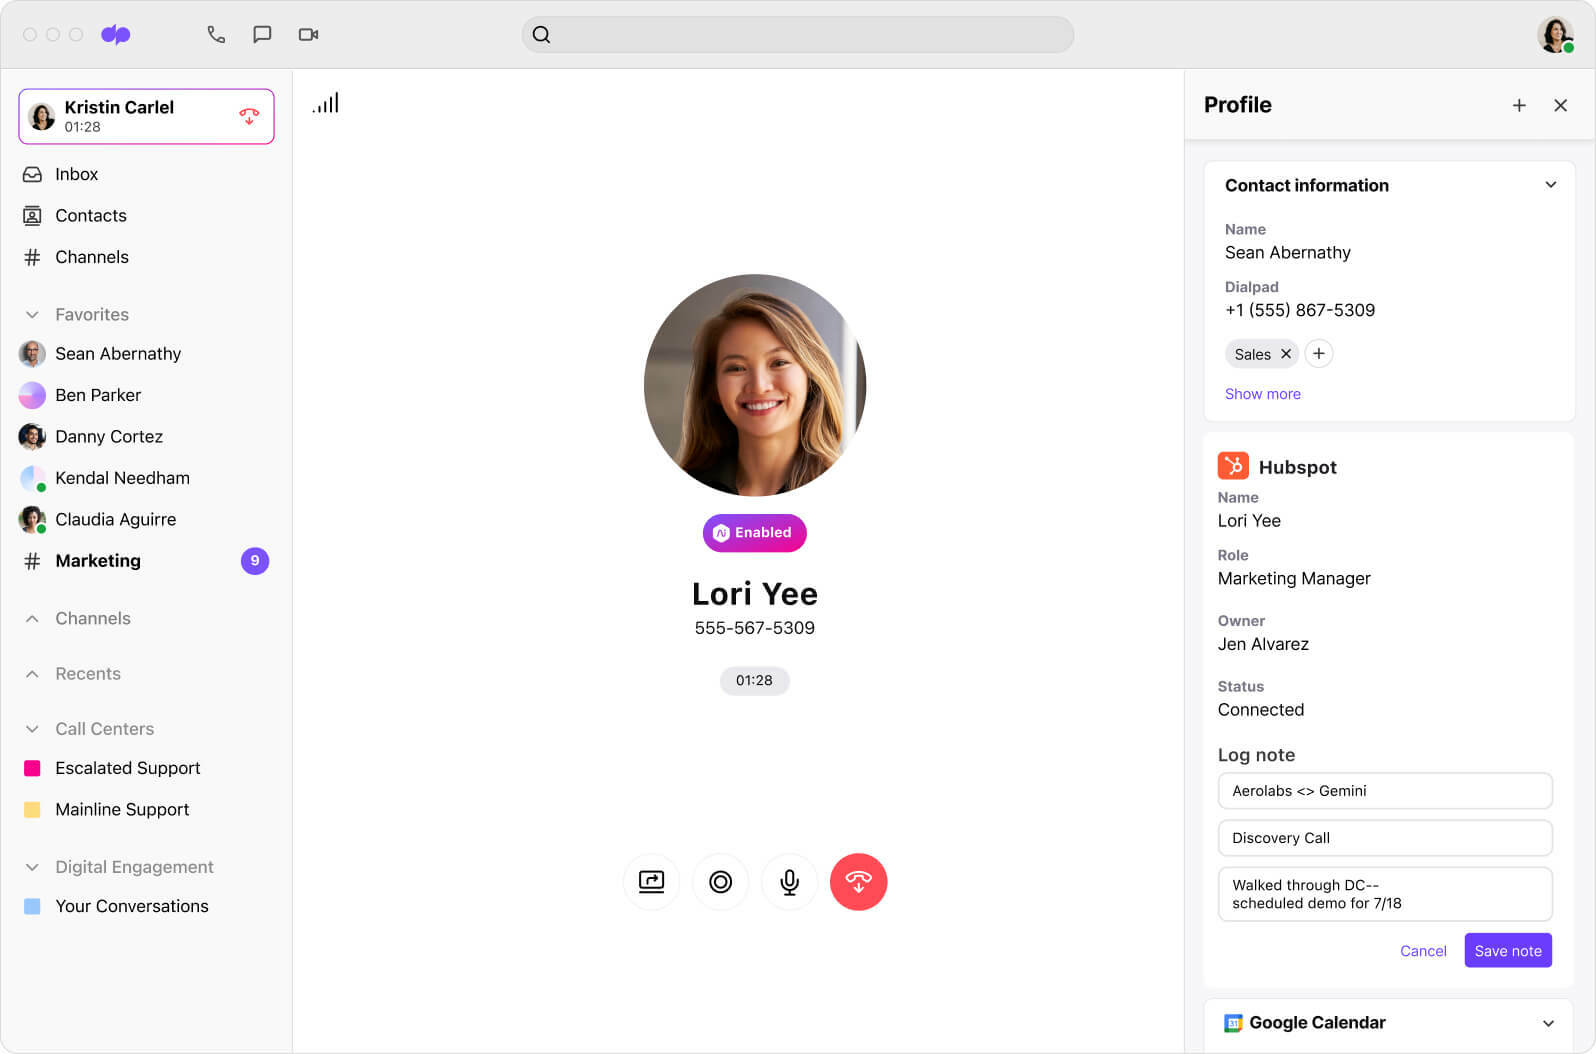
Task: Open the active Kristin Carlel call card
Action: pyautogui.click(x=146, y=116)
